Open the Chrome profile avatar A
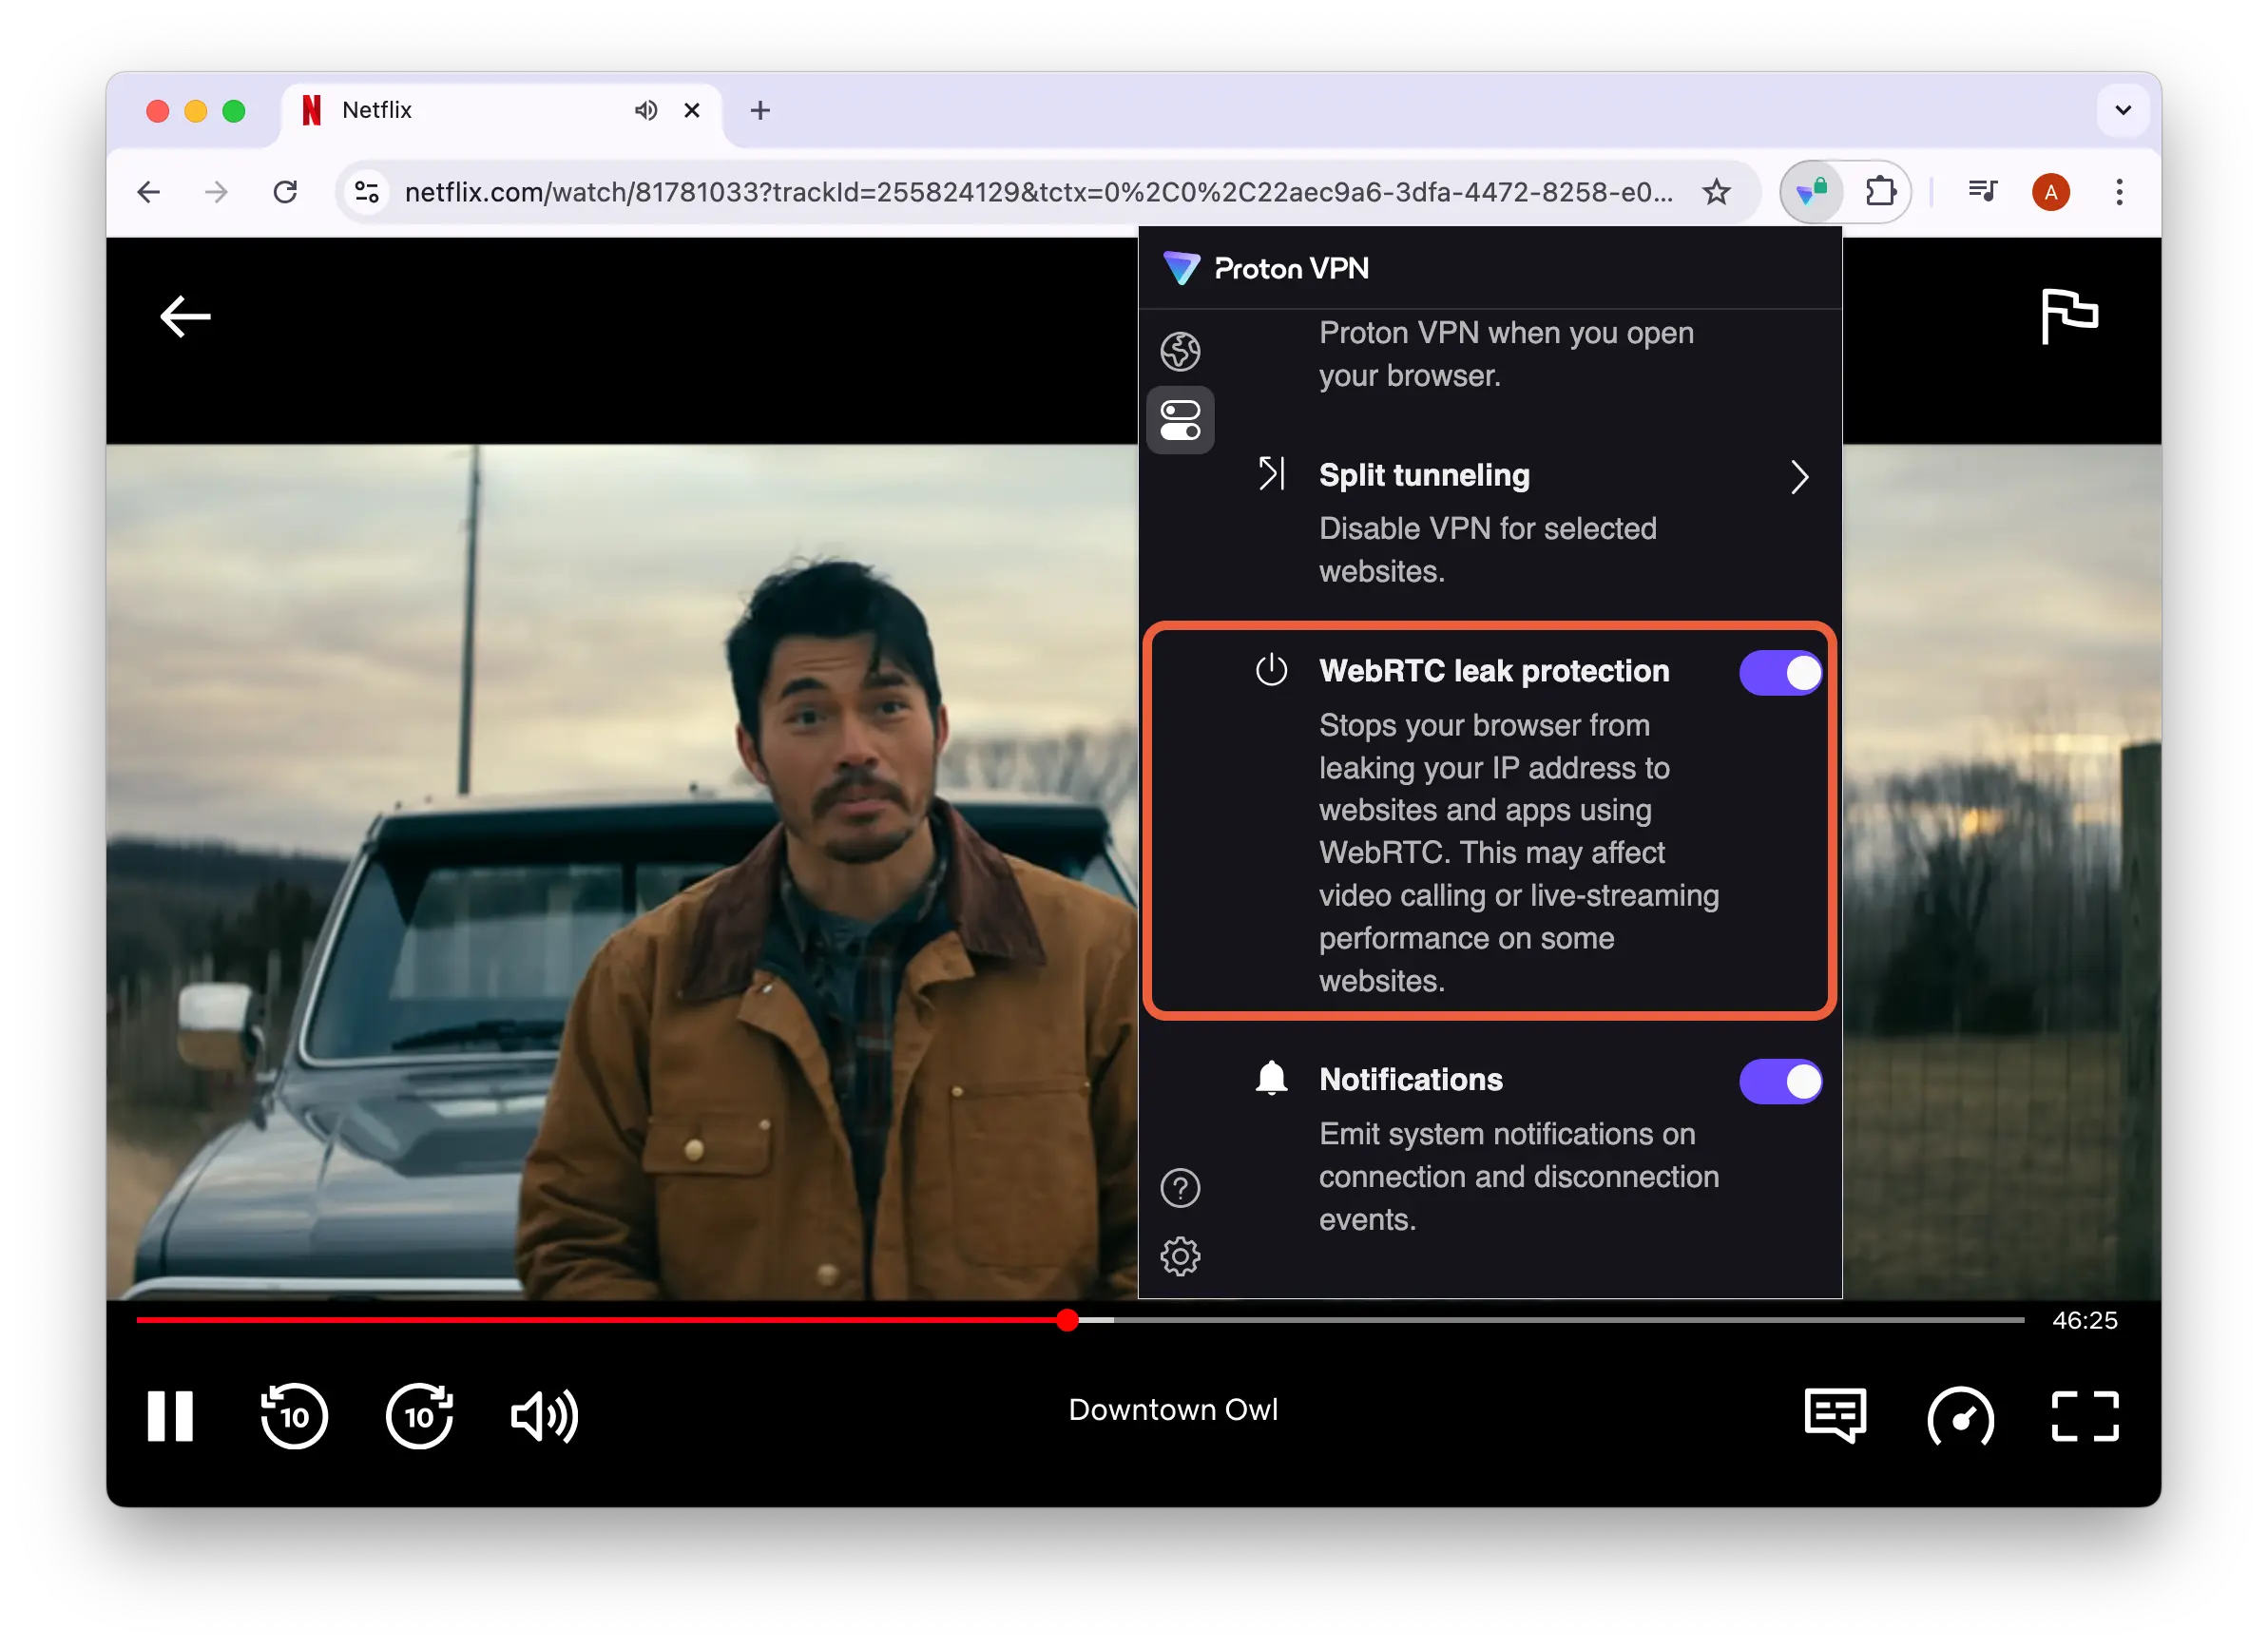2268x1648 pixels. pyautogui.click(x=2050, y=192)
